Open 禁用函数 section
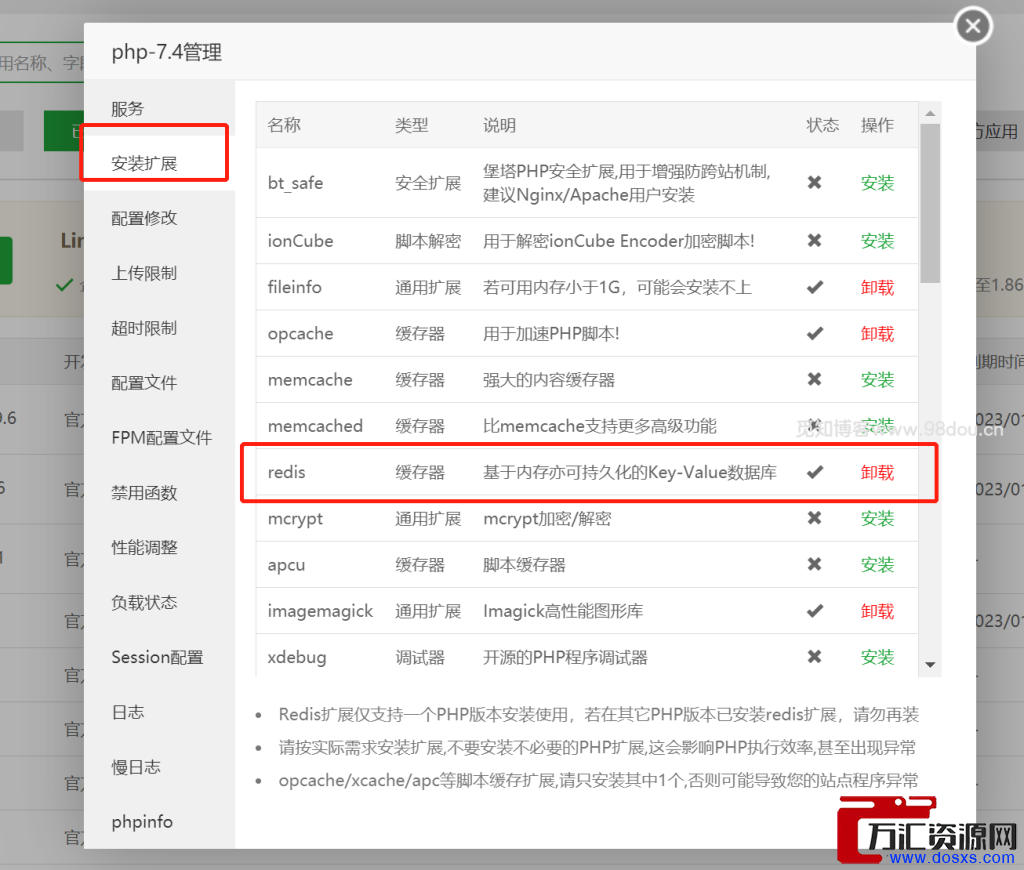This screenshot has width=1024, height=870. (x=144, y=492)
